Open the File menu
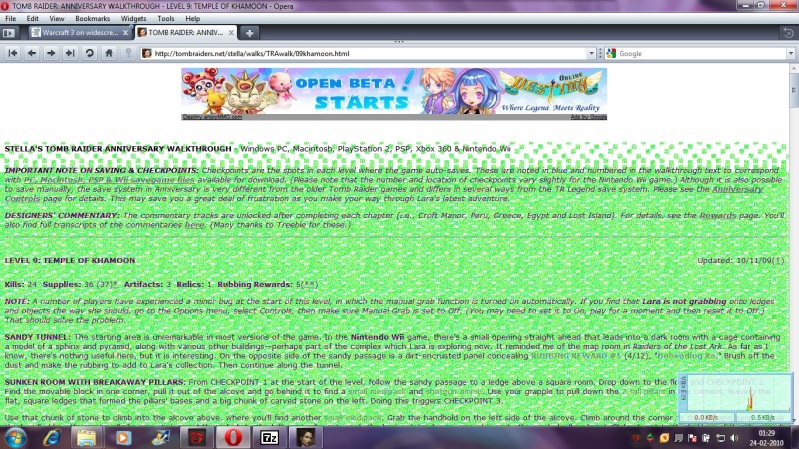Viewport: 799px width, 449px height. tap(10, 18)
